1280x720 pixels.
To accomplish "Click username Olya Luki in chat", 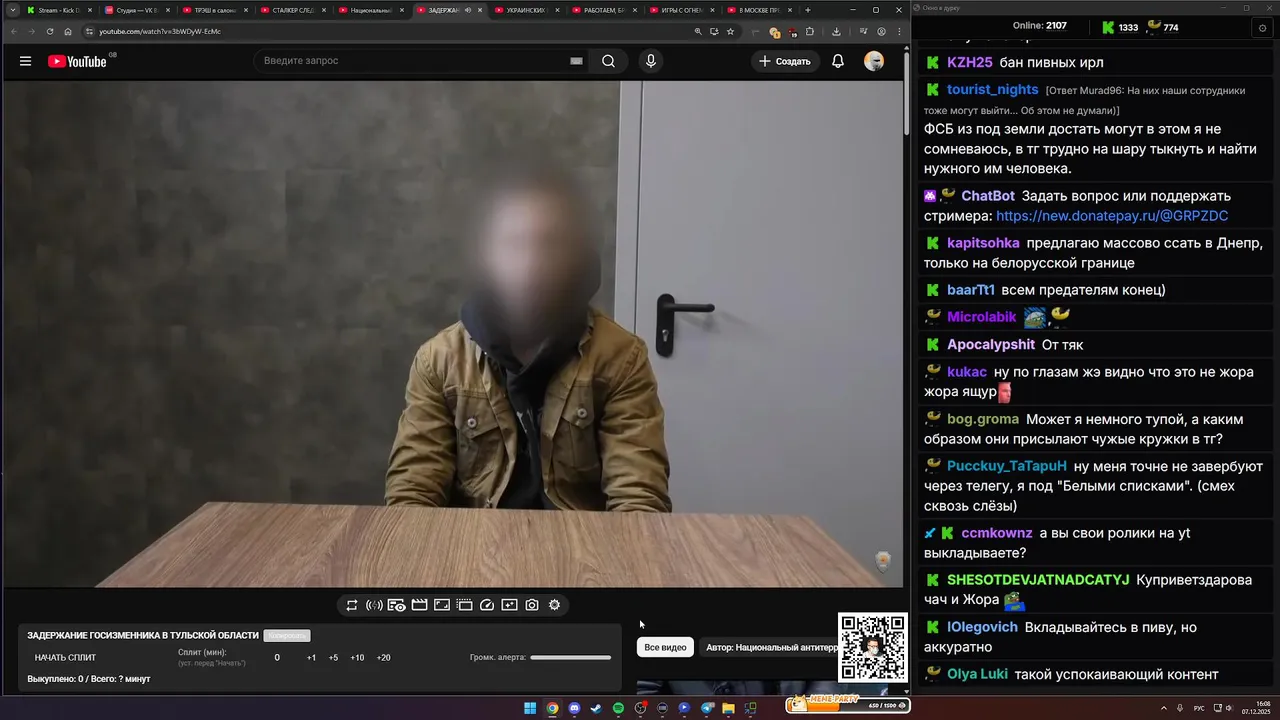I will click(x=977, y=674).
